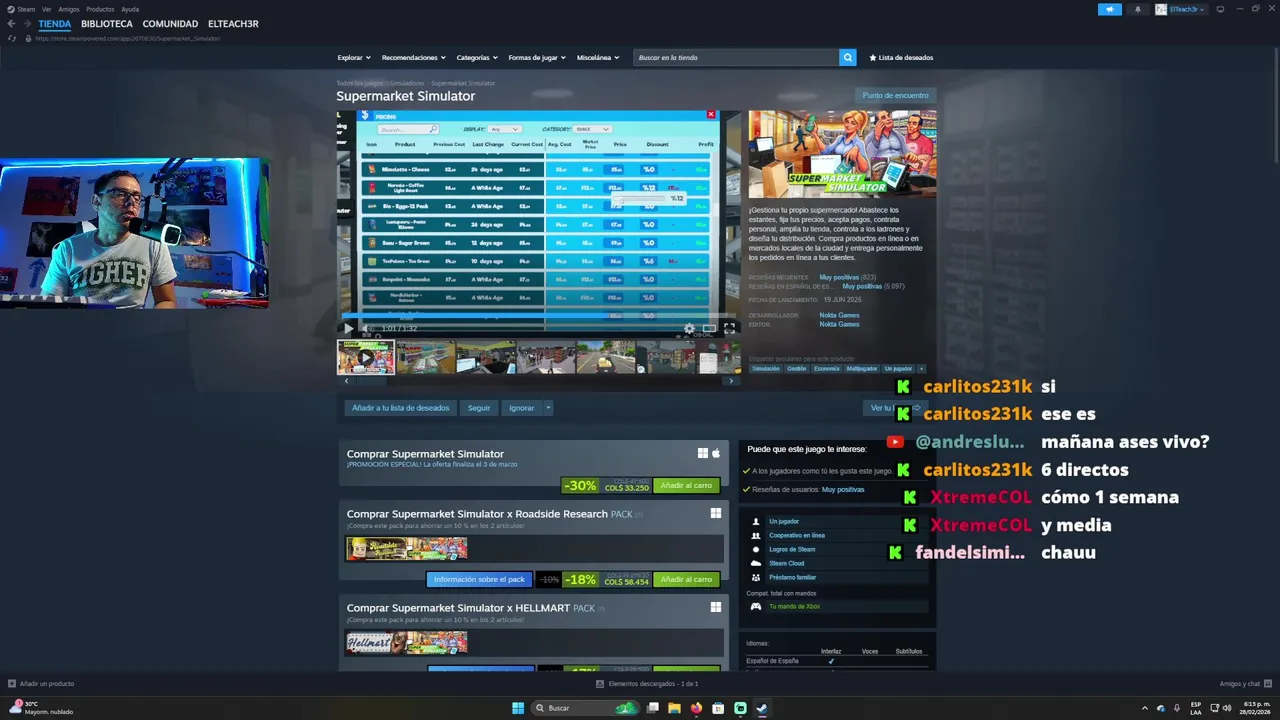Show hidden system tray icons
This screenshot has height=720, width=1280.
point(1145,708)
